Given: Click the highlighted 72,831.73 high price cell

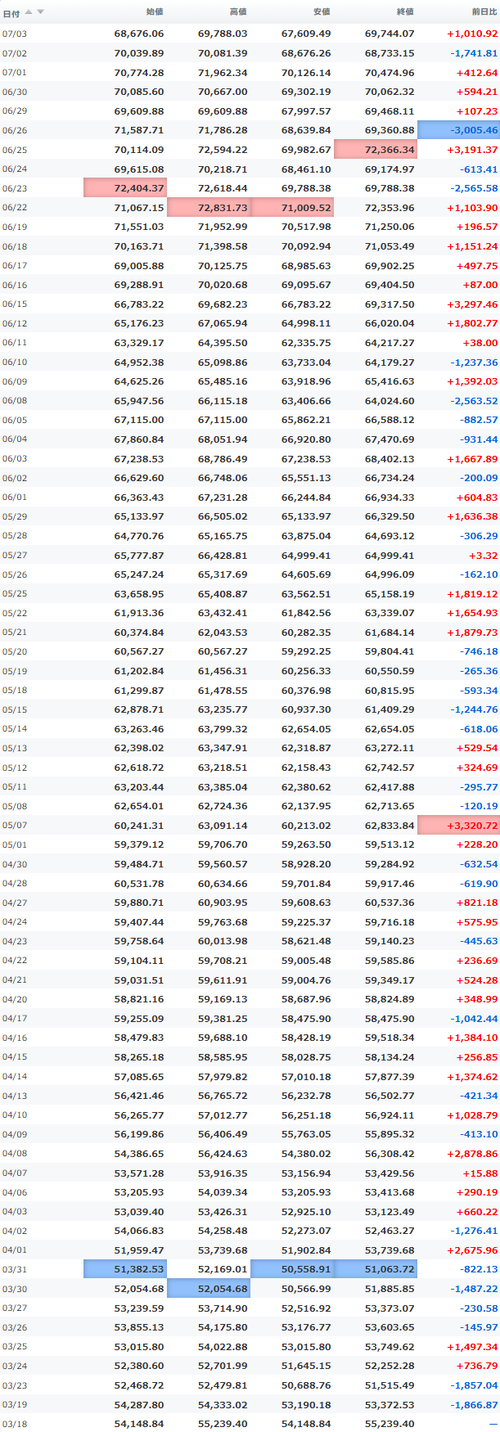Looking at the screenshot, I should pos(208,207).
